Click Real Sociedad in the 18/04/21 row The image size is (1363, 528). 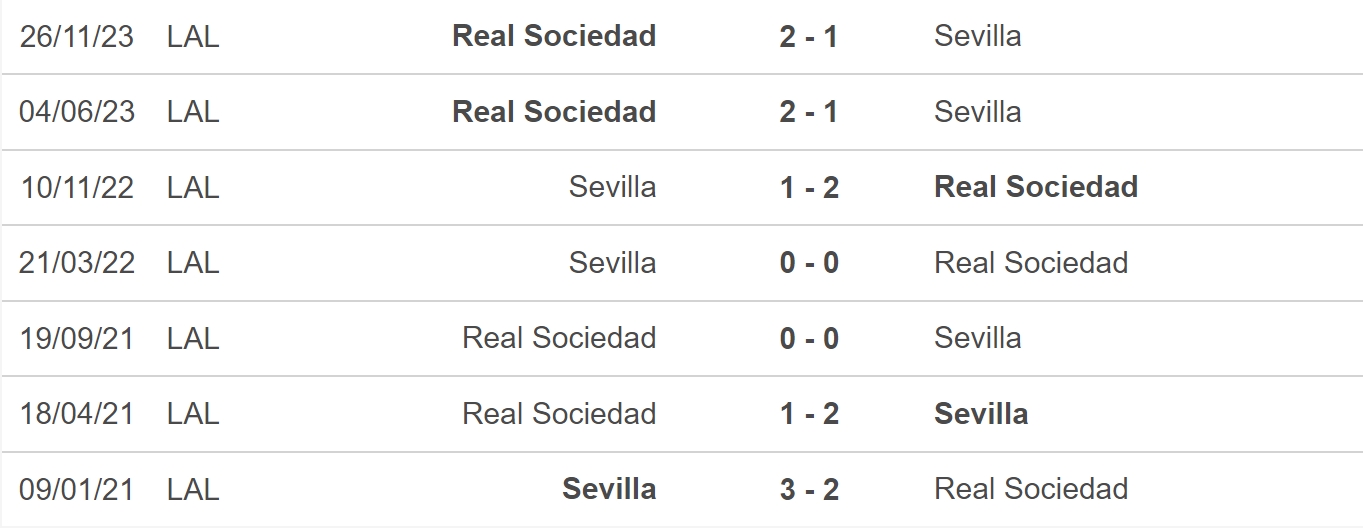pyautogui.click(x=559, y=414)
